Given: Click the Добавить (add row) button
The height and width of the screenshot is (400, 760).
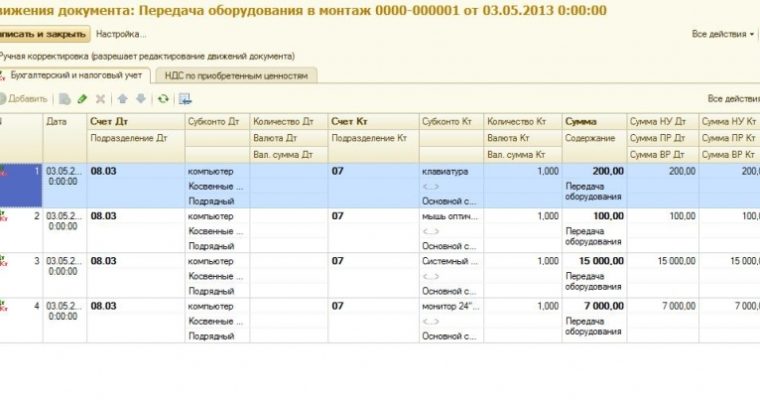Looking at the screenshot, I should tap(24, 99).
